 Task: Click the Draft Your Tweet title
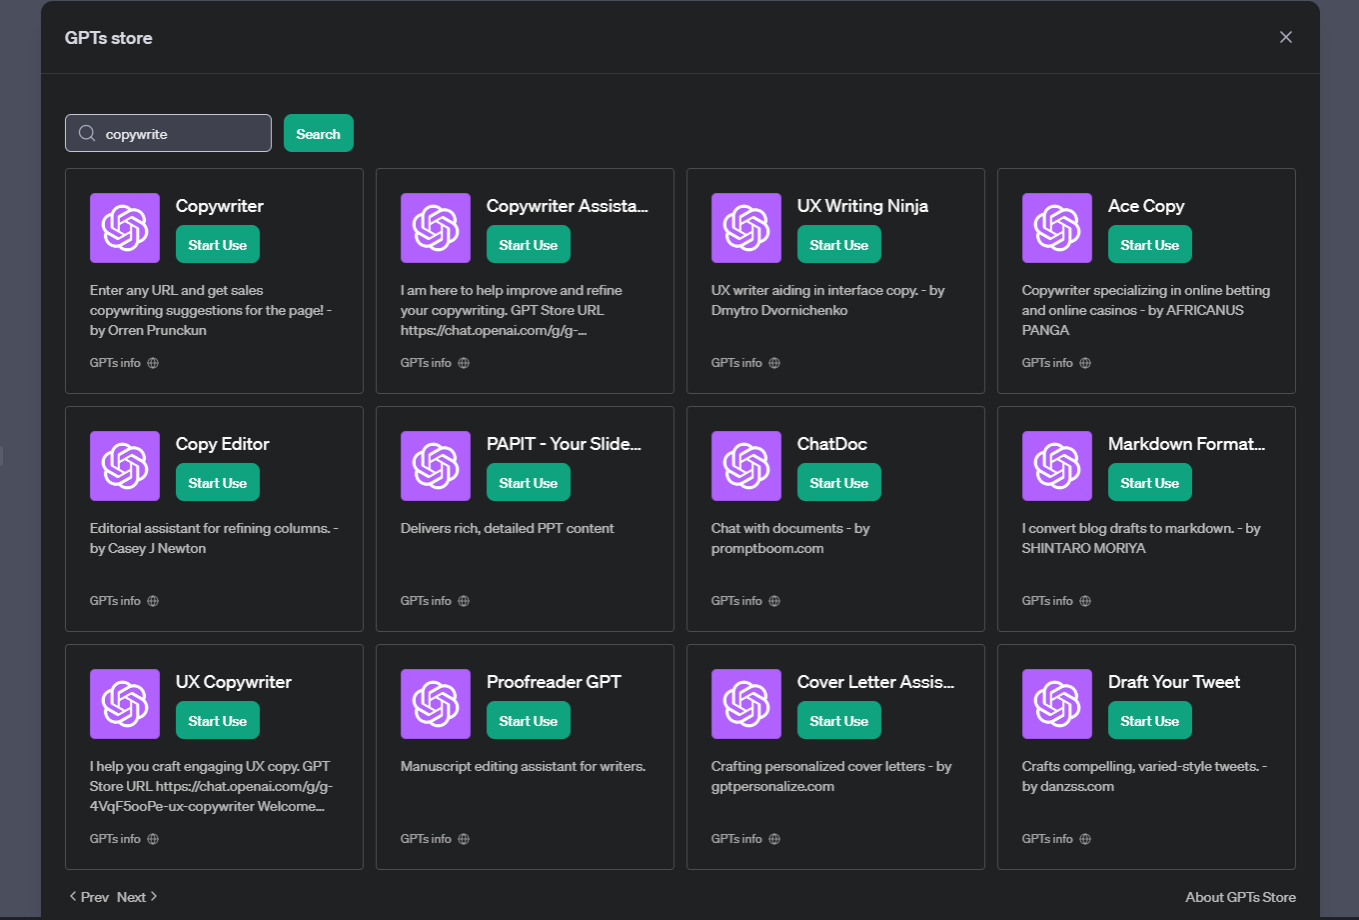[x=1174, y=682]
